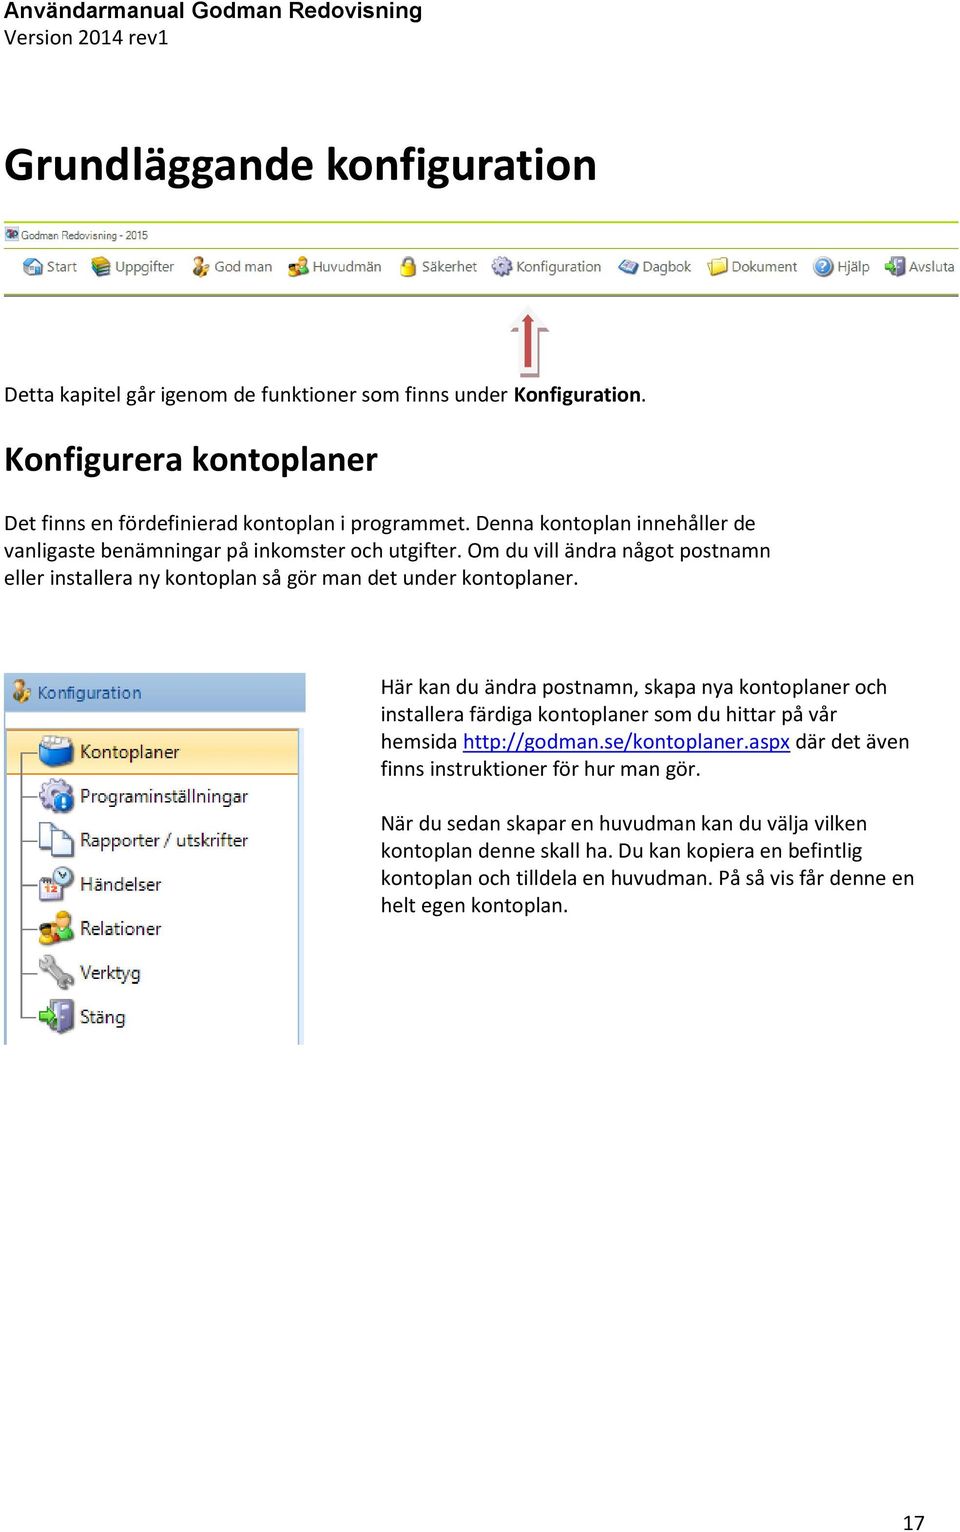
Task: Click the Kontoplaner database icon
Action: (56, 751)
